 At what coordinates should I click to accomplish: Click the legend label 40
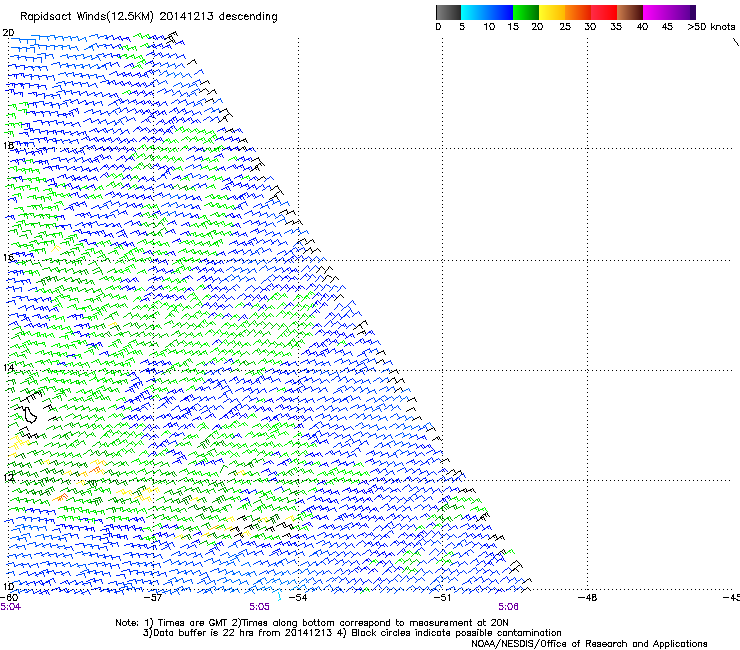[642, 27]
